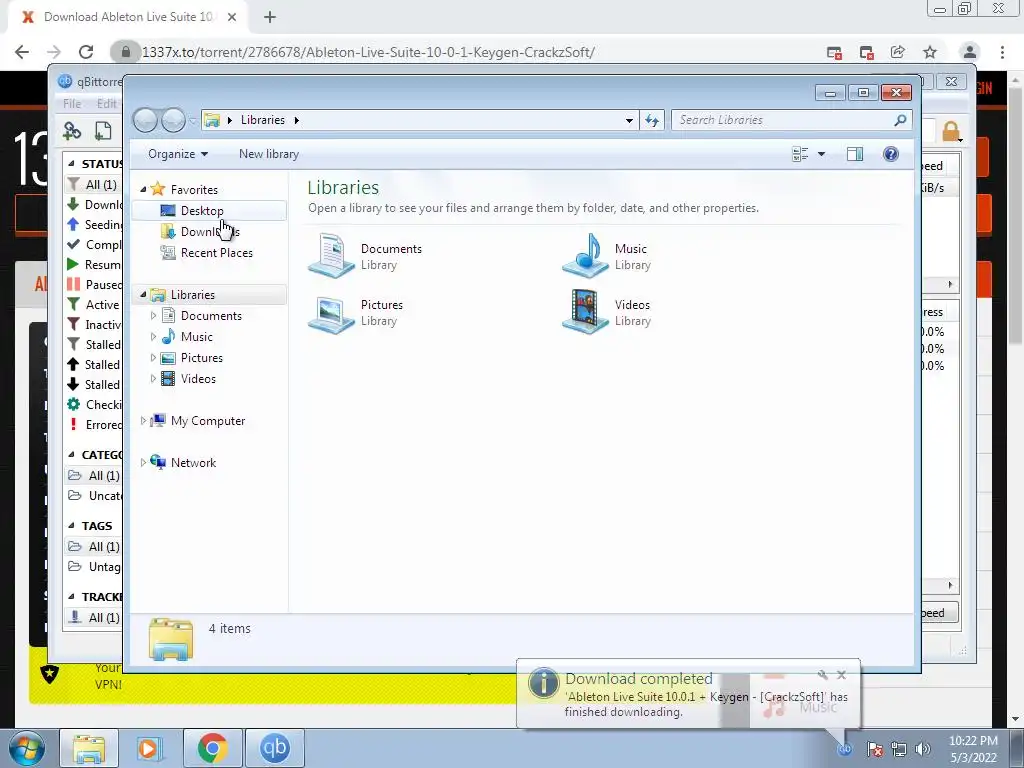Open the Videos library icon
Viewport: 1024px width, 768px height.
coord(586,312)
